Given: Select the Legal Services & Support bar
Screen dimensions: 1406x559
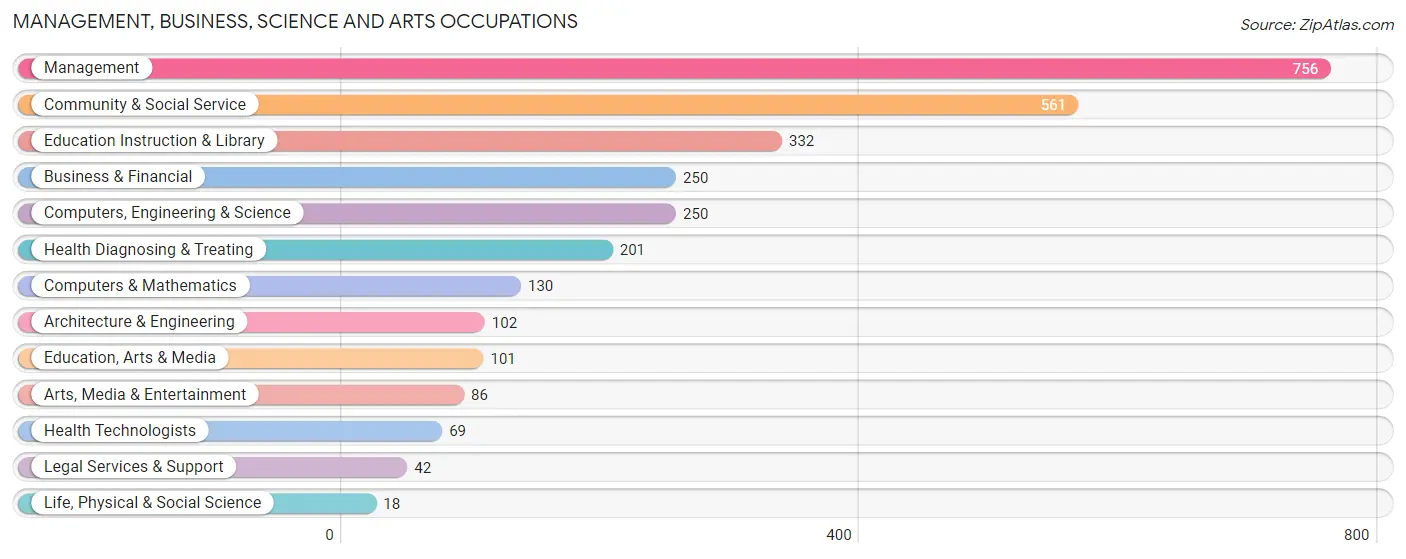Looking at the screenshot, I should coord(213,467).
